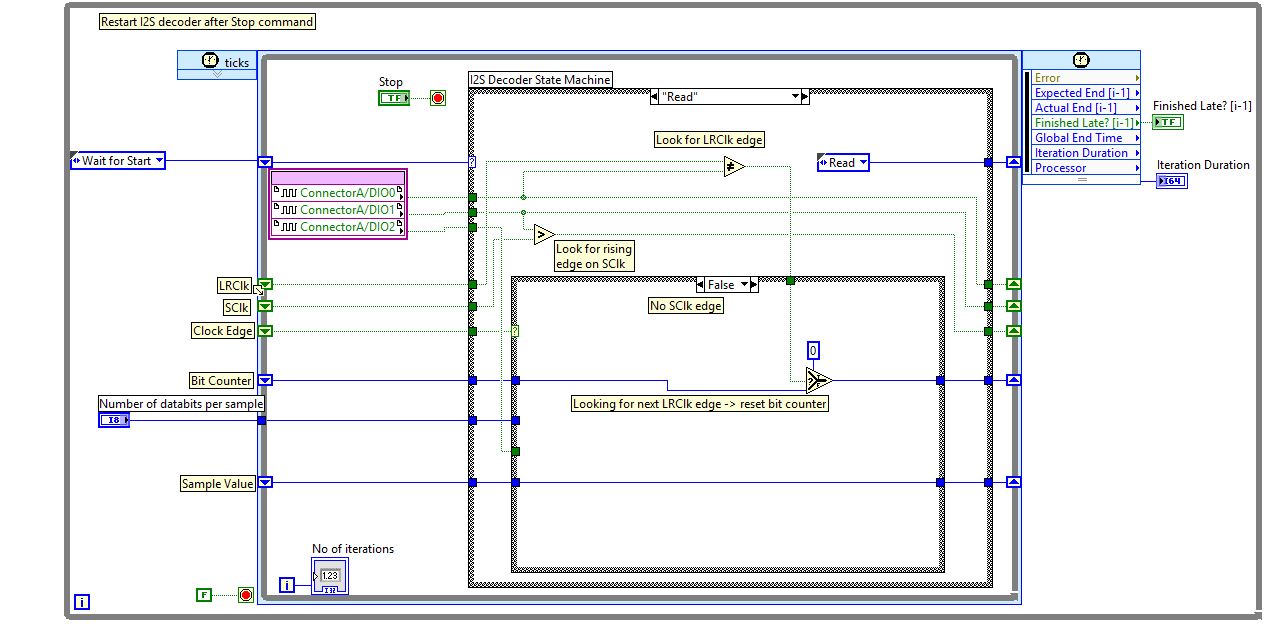Click the timed loop ticks clock icon
Screen dimensions: 1285x634
pos(210,61)
